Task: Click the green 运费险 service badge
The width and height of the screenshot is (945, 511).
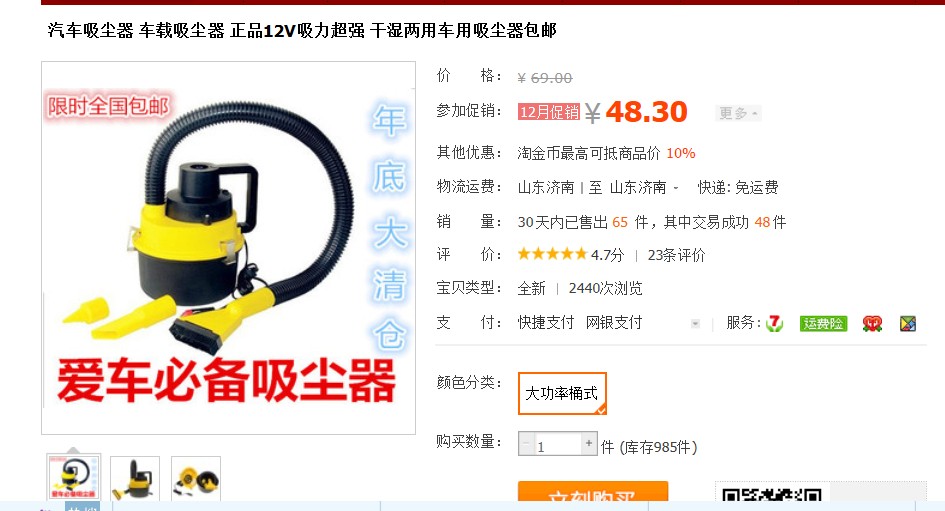Action: 823,324
